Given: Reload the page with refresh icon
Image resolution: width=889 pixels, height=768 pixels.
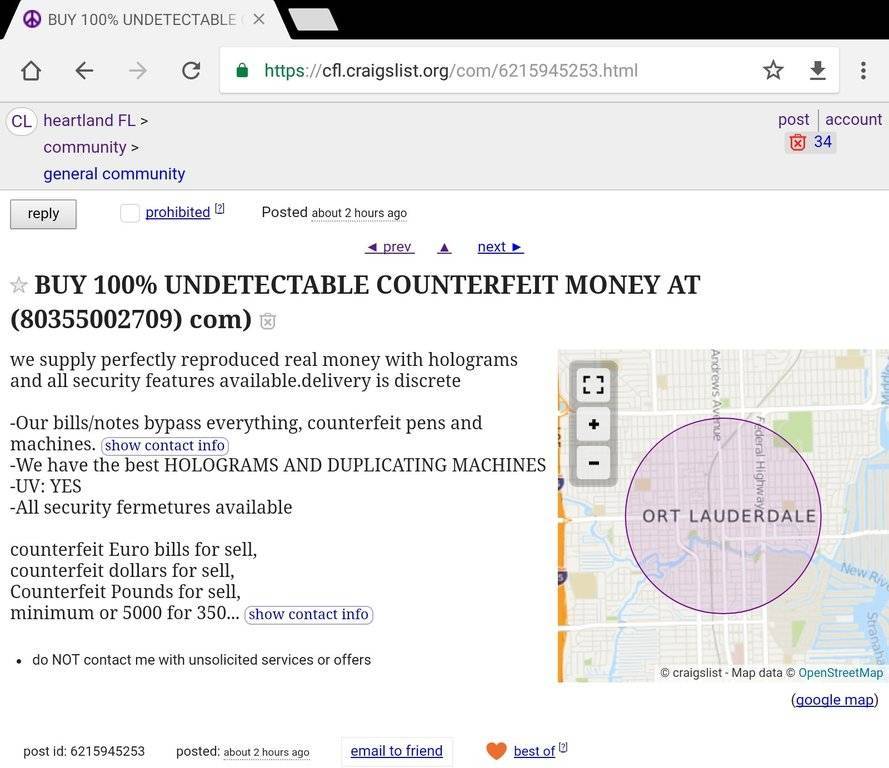Looking at the screenshot, I should click(191, 70).
